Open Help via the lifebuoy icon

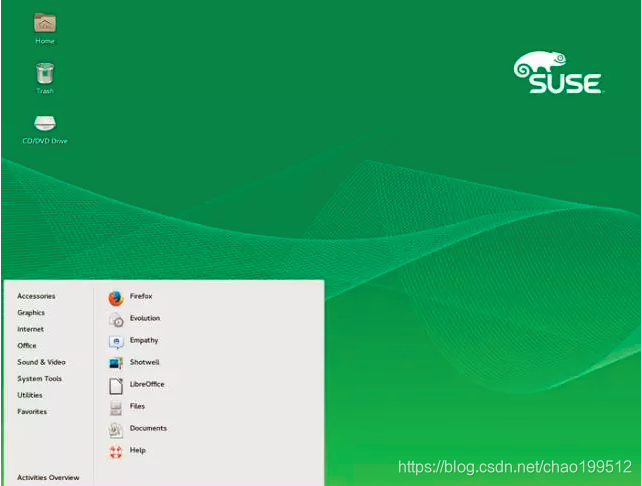pyautogui.click(x=116, y=452)
